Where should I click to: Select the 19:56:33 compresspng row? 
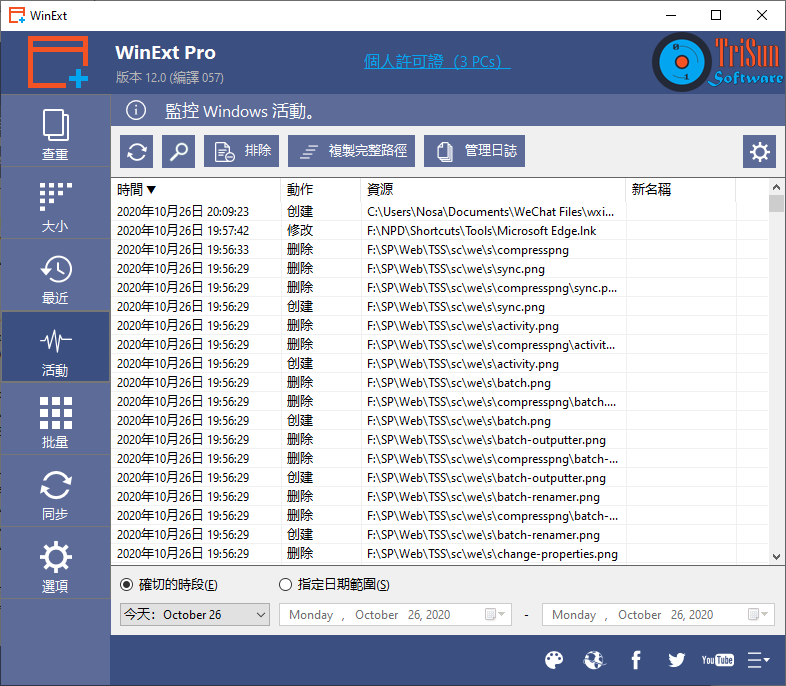point(440,250)
